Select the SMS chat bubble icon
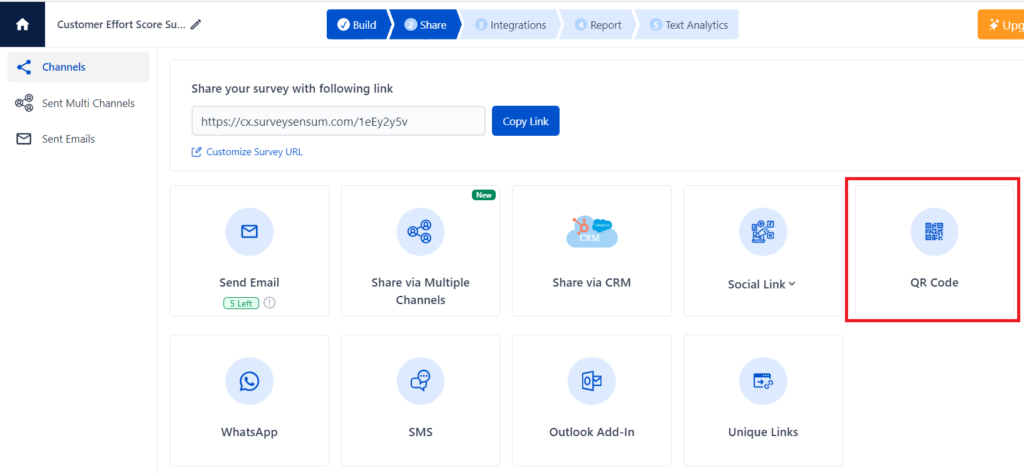The height and width of the screenshot is (473, 1024). (420, 381)
